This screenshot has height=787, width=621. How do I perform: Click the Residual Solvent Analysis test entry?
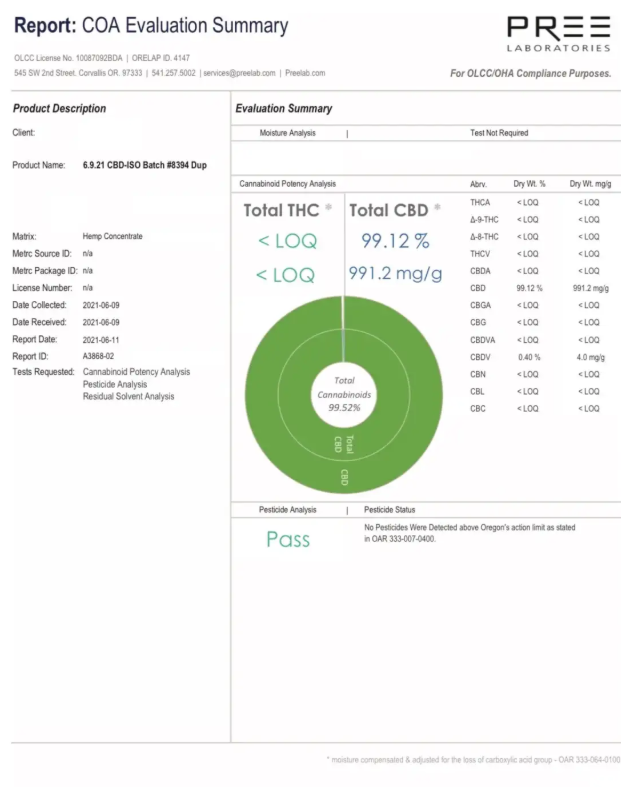pos(128,397)
